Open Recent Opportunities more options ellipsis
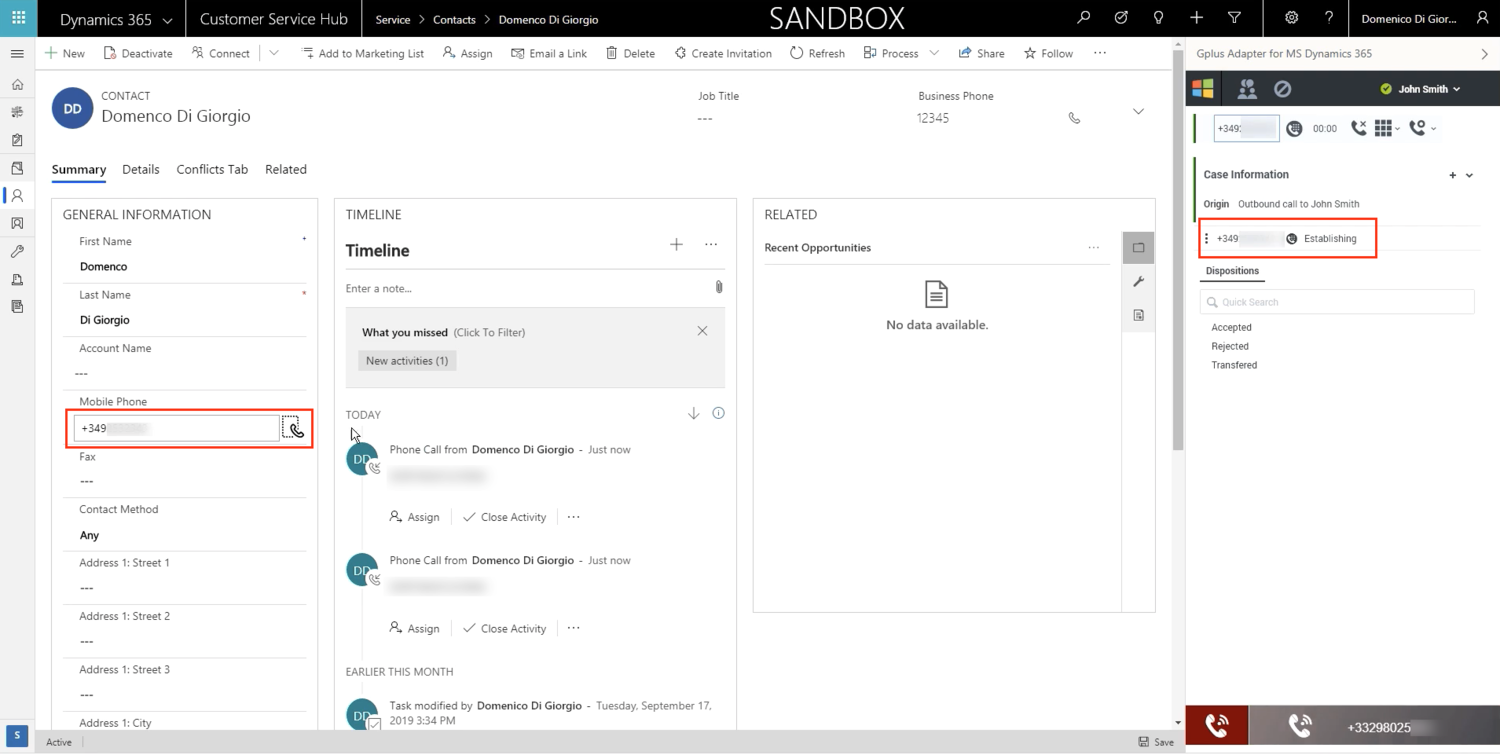1500x755 pixels. tap(1093, 247)
